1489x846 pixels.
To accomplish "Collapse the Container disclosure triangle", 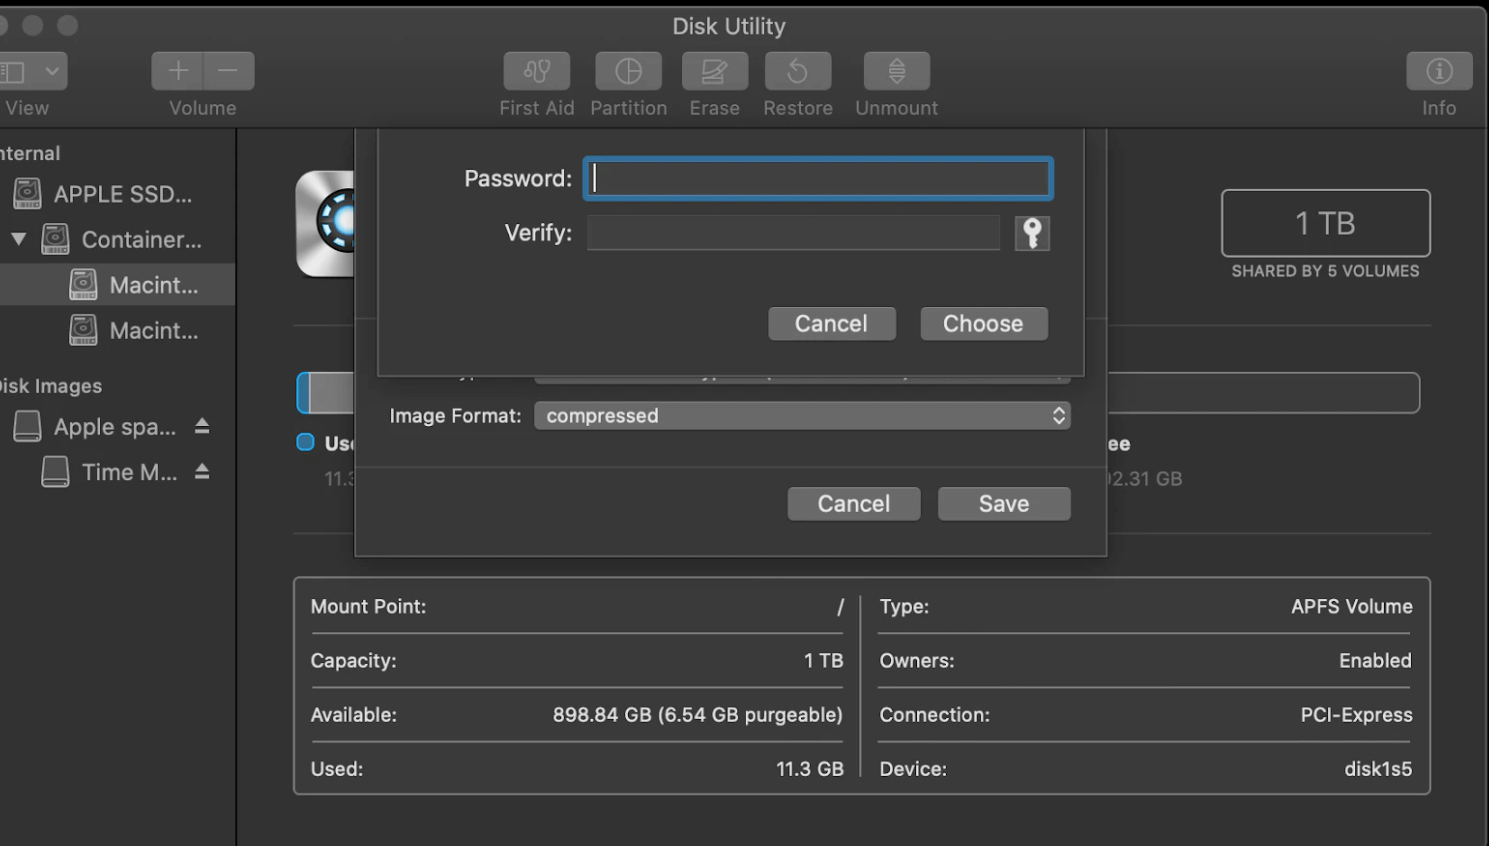I will coord(19,240).
